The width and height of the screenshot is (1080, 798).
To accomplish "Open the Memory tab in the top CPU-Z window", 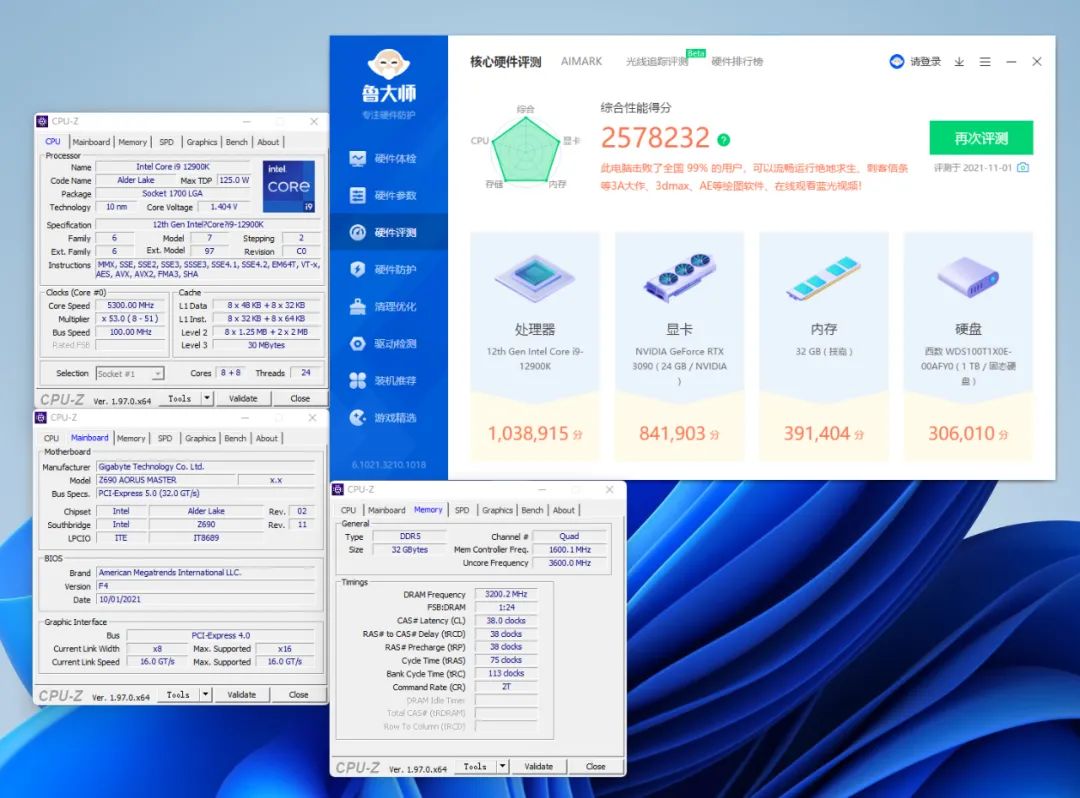I will tap(132, 142).
